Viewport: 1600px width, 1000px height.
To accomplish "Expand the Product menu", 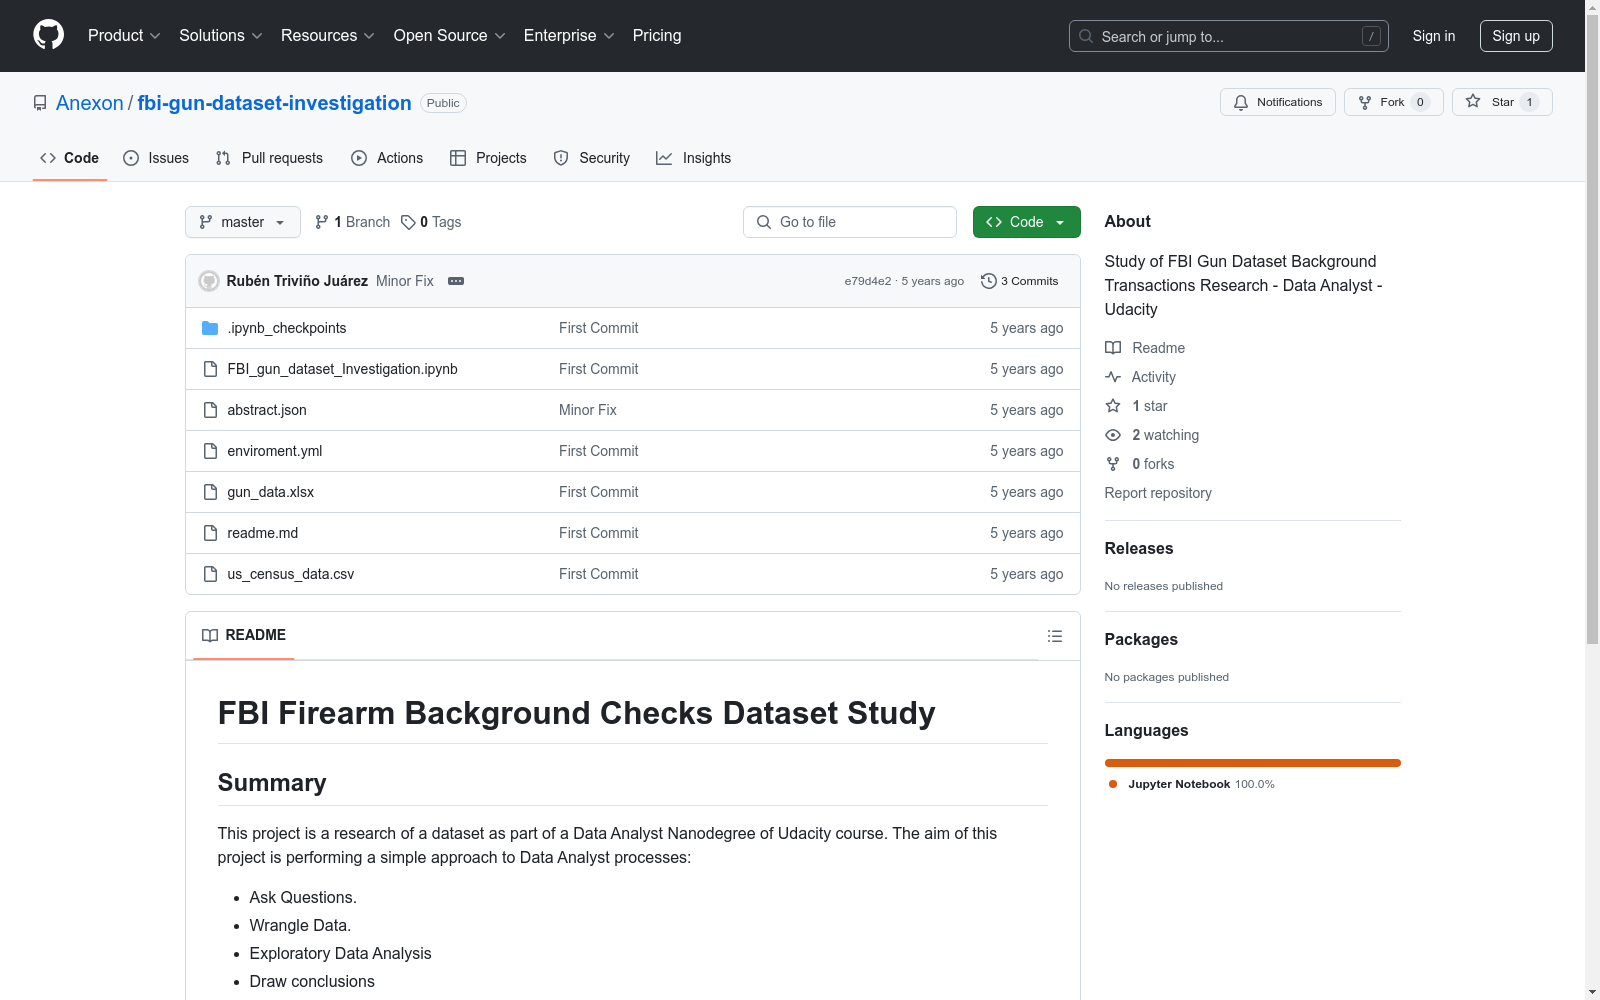I will click(124, 36).
